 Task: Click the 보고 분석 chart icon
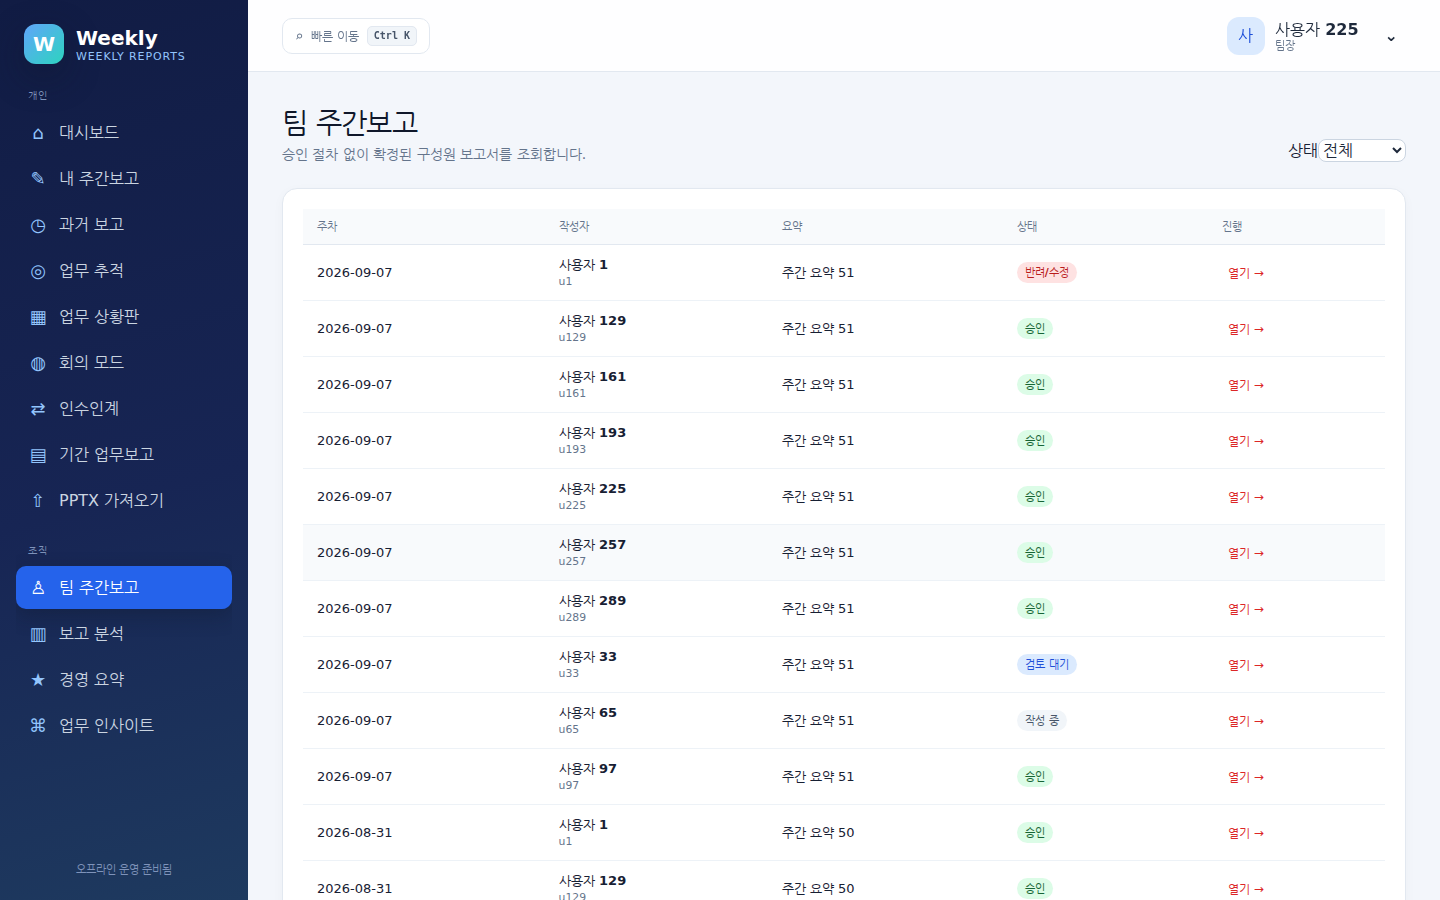point(38,634)
